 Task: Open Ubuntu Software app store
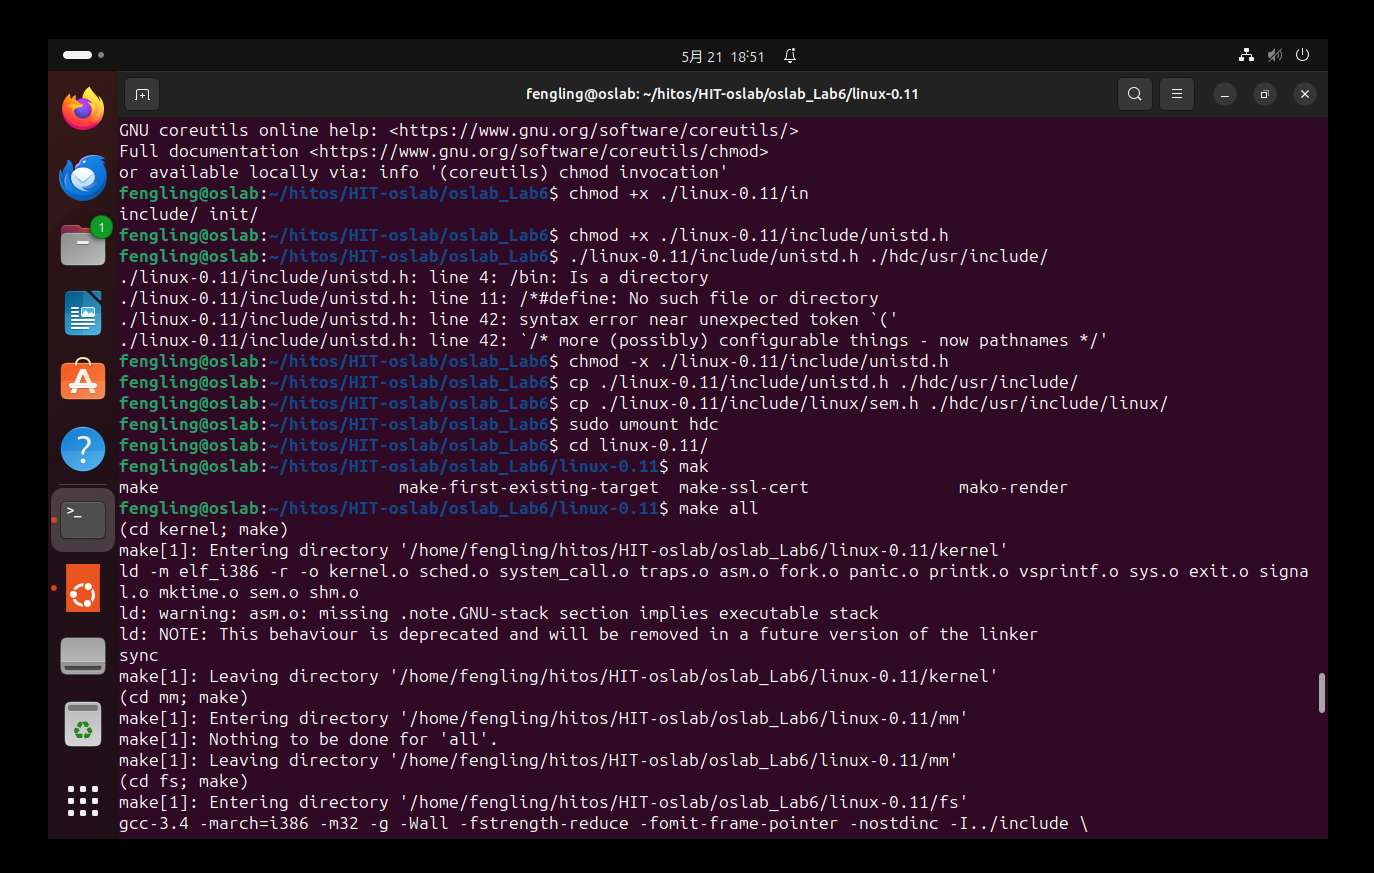click(83, 381)
